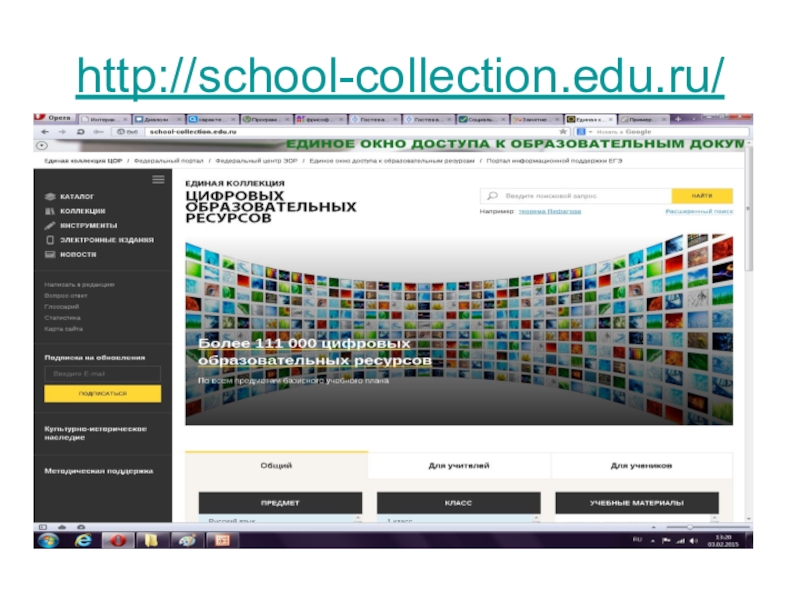Bookmark page with the star icon
The height and width of the screenshot is (600, 800).
tap(563, 132)
